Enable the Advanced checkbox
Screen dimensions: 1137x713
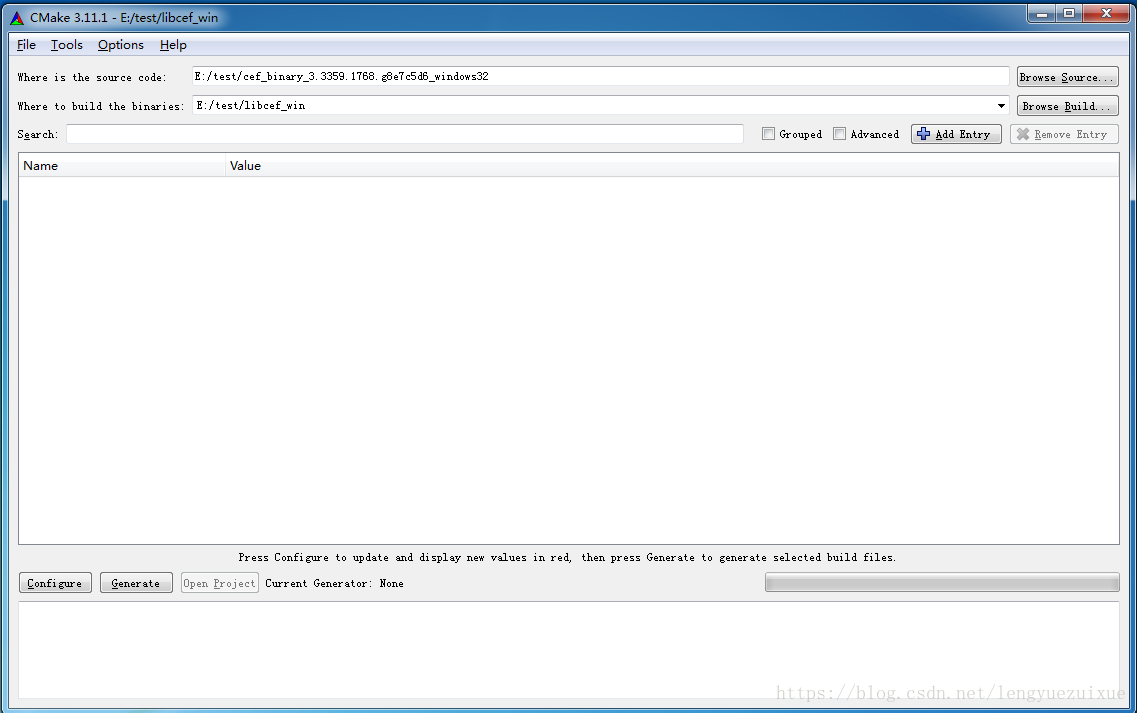coord(840,133)
